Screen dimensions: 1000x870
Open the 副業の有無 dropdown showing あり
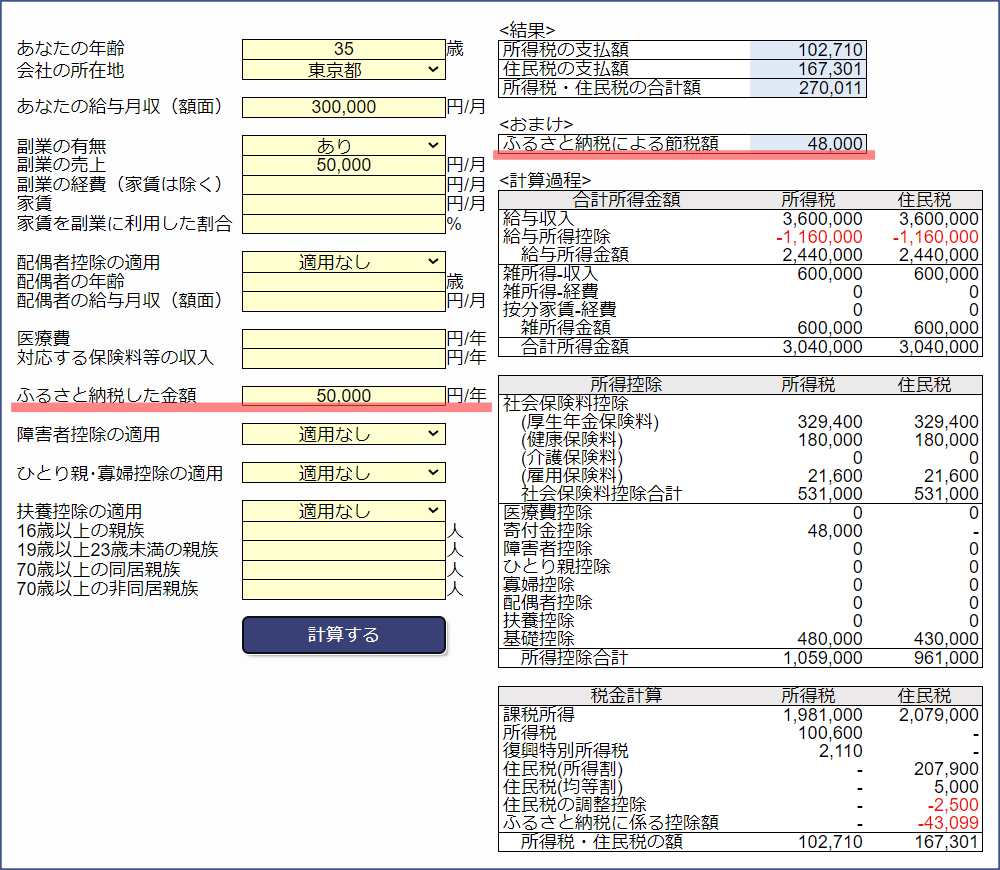(x=344, y=145)
